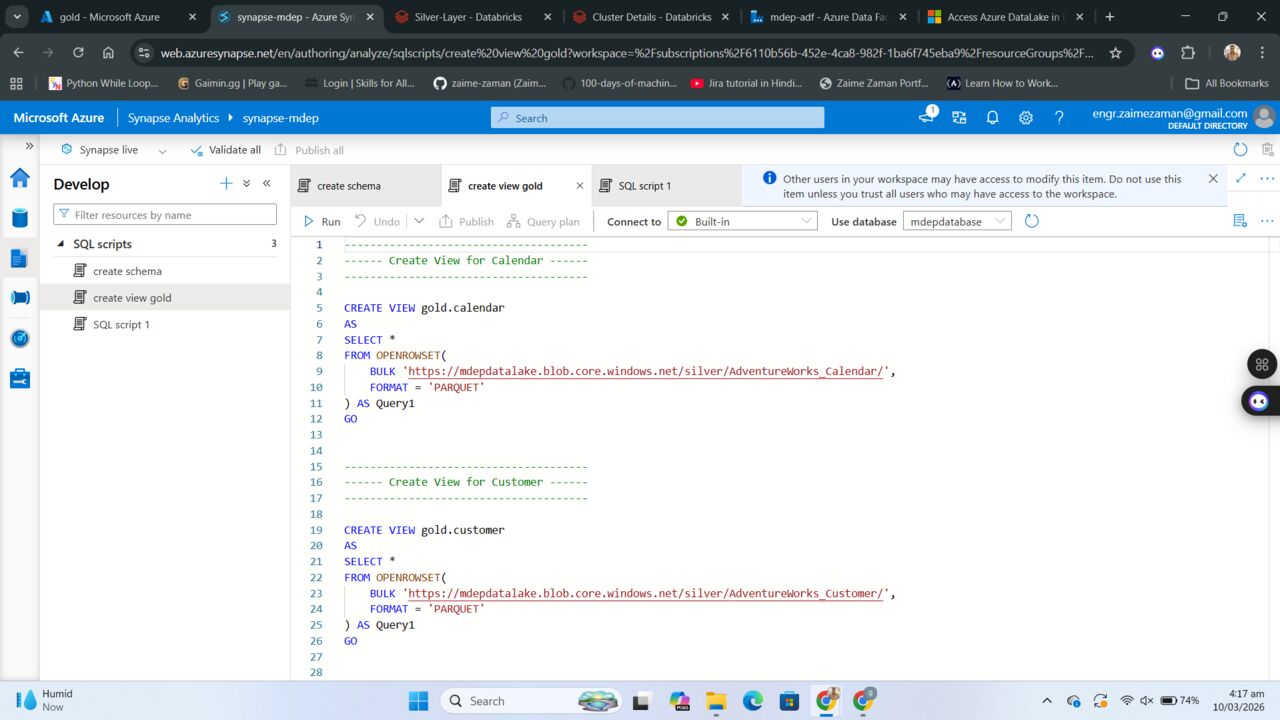Screen dimensions: 1280x720
Task: Switch to Silver-Layer Databricks browser tab
Action: [x=472, y=17]
